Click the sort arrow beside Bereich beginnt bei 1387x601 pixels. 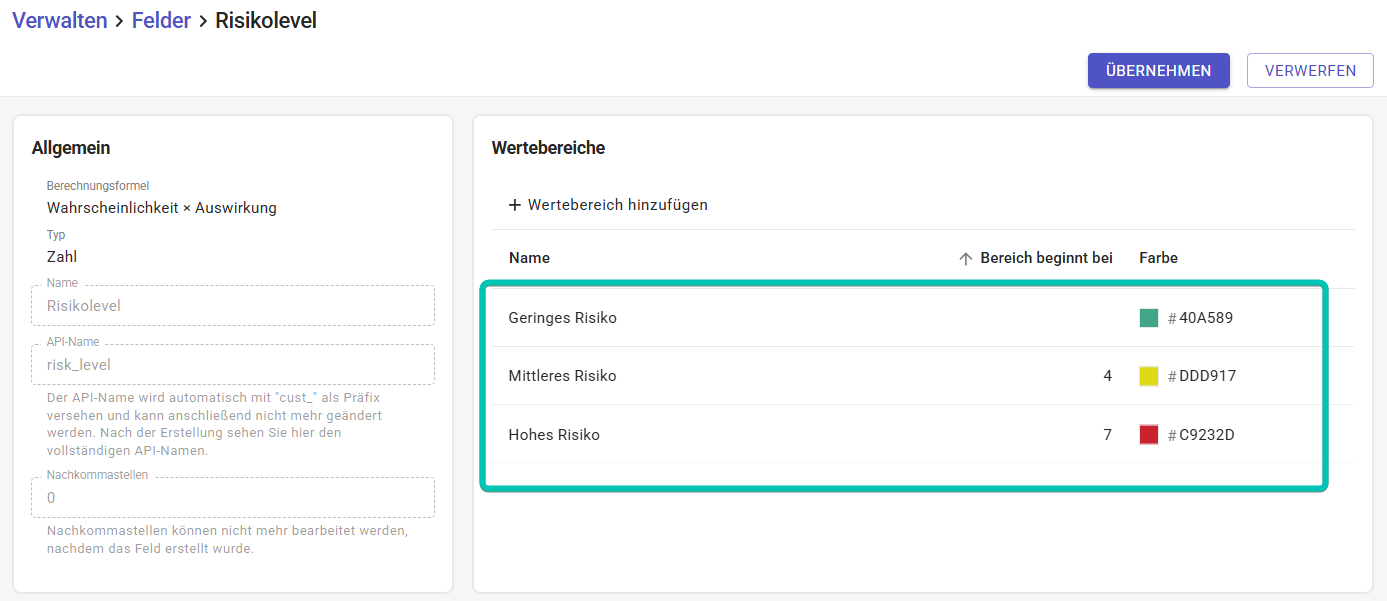point(965,258)
